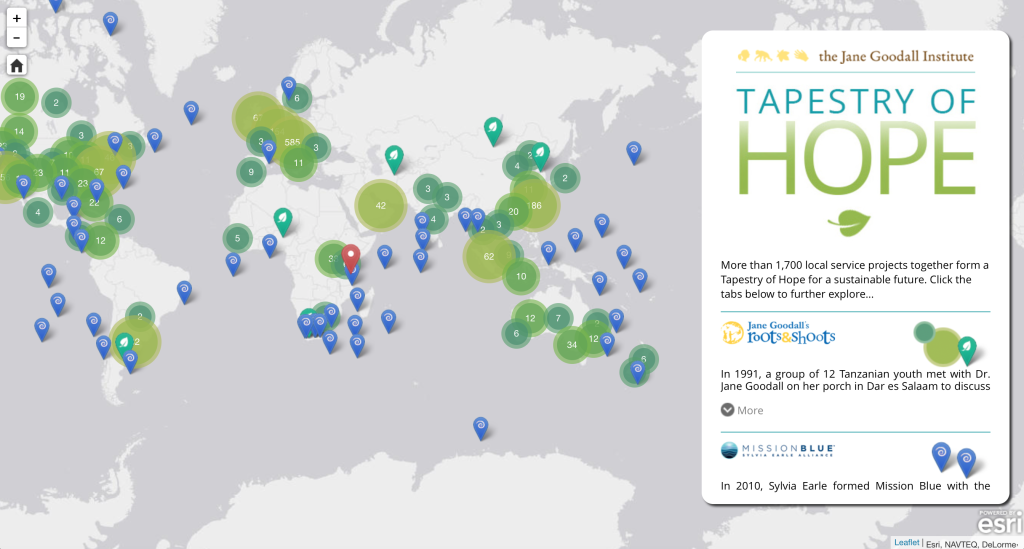Click the blue pin over Scandinavia

point(289,87)
